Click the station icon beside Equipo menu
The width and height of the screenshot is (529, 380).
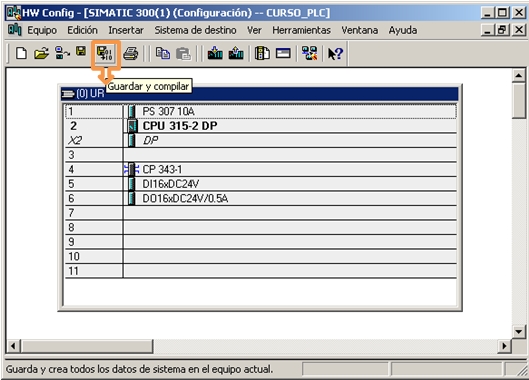click(x=15, y=30)
